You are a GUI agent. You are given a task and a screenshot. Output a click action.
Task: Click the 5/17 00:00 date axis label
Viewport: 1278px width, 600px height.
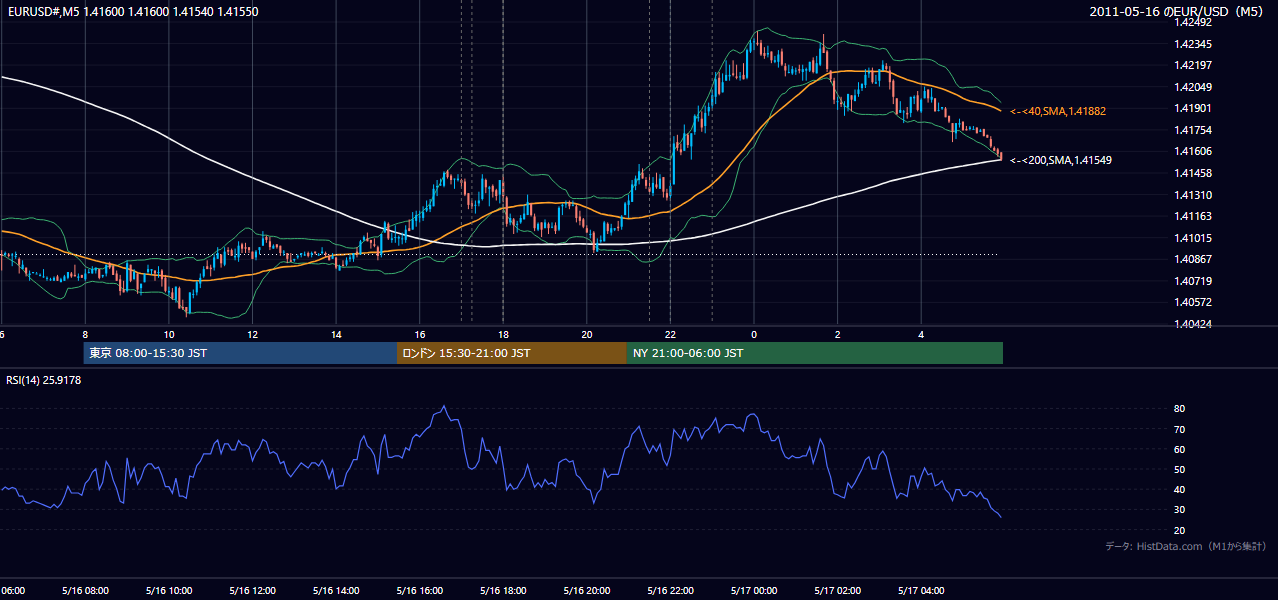(x=754, y=591)
